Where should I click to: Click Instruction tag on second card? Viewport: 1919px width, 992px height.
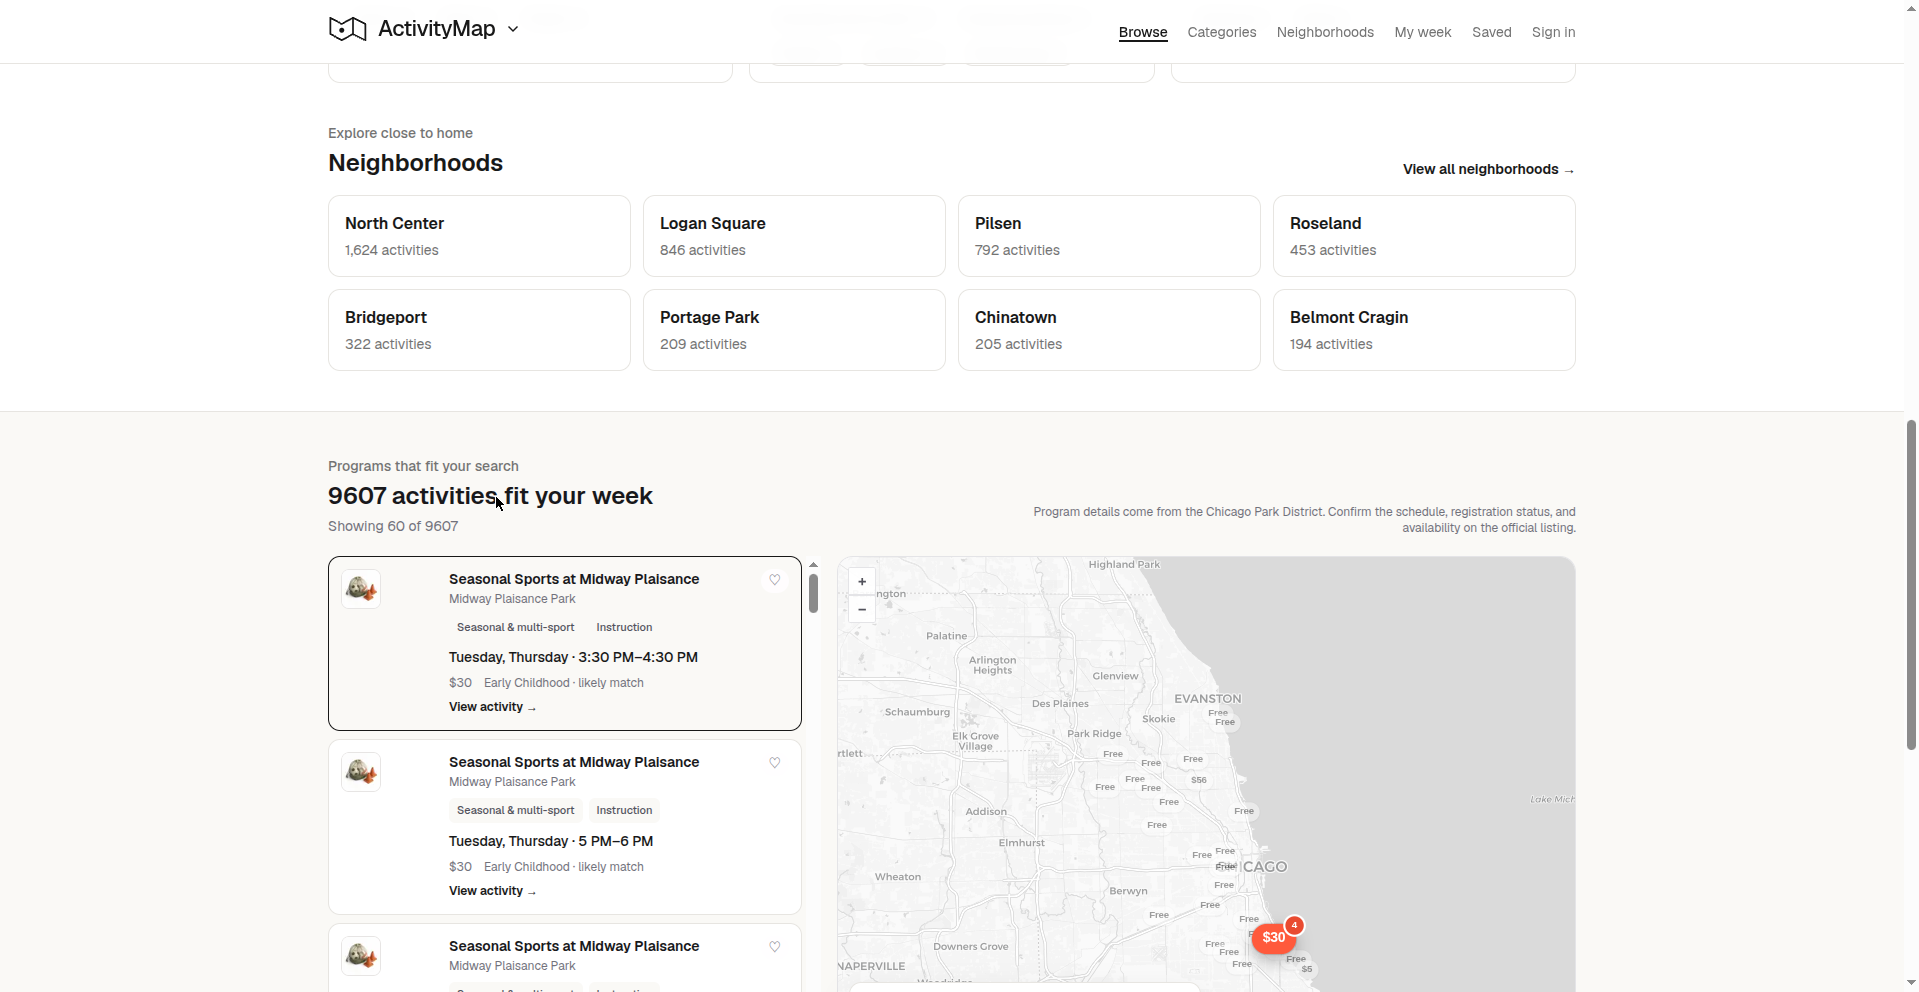[624, 810]
